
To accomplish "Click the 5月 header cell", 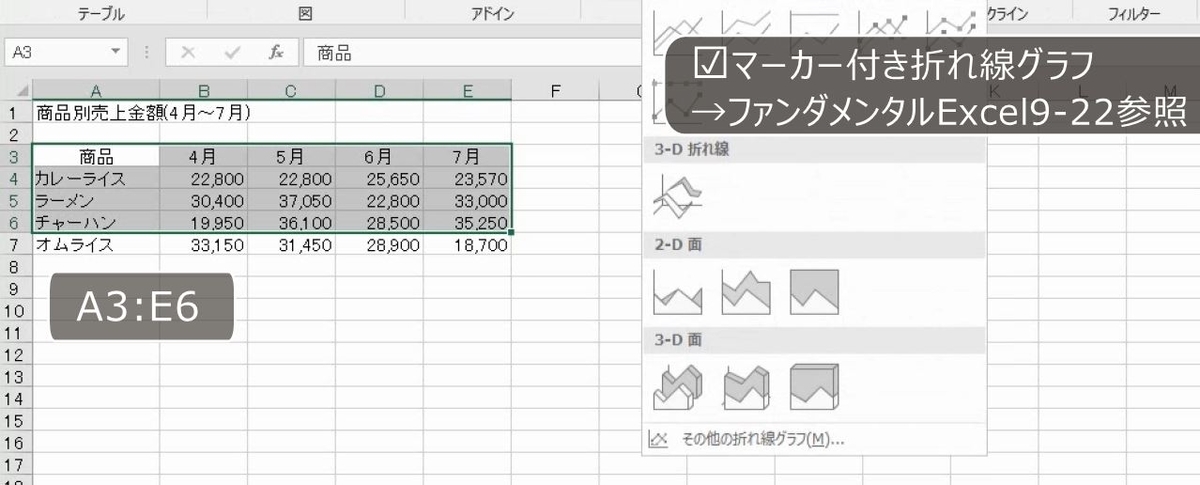I will [x=291, y=156].
